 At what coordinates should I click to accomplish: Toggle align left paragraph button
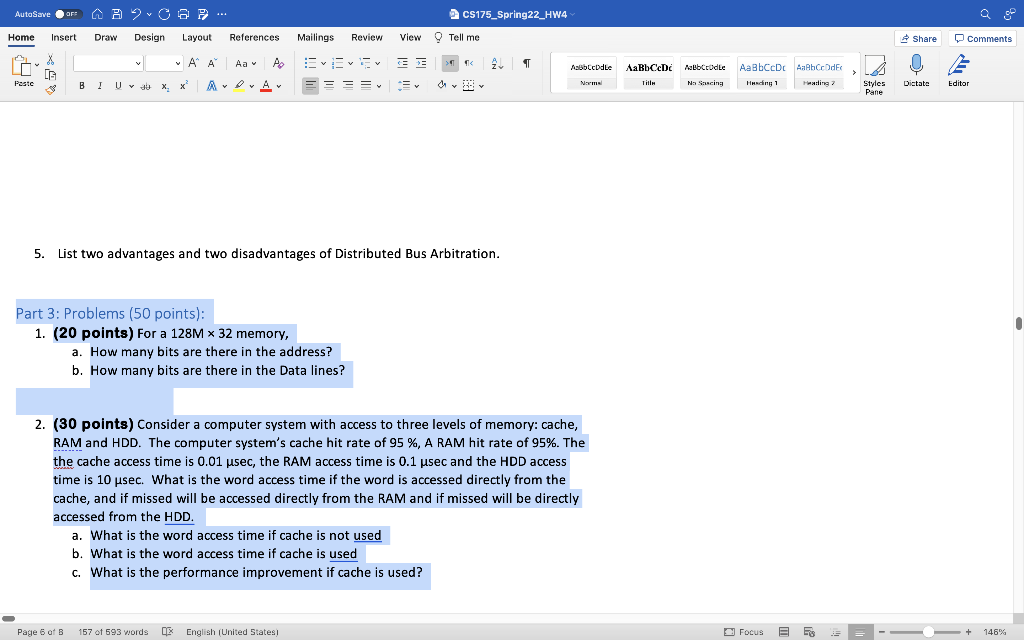[310, 86]
